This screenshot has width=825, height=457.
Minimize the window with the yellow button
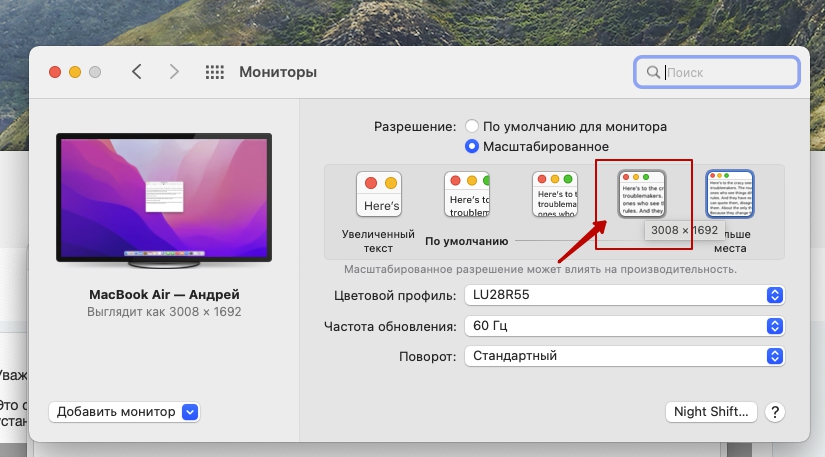[x=75, y=72]
